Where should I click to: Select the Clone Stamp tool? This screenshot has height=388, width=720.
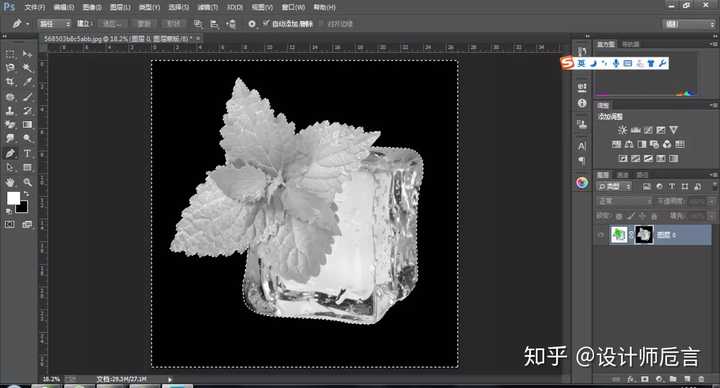pyautogui.click(x=10, y=111)
